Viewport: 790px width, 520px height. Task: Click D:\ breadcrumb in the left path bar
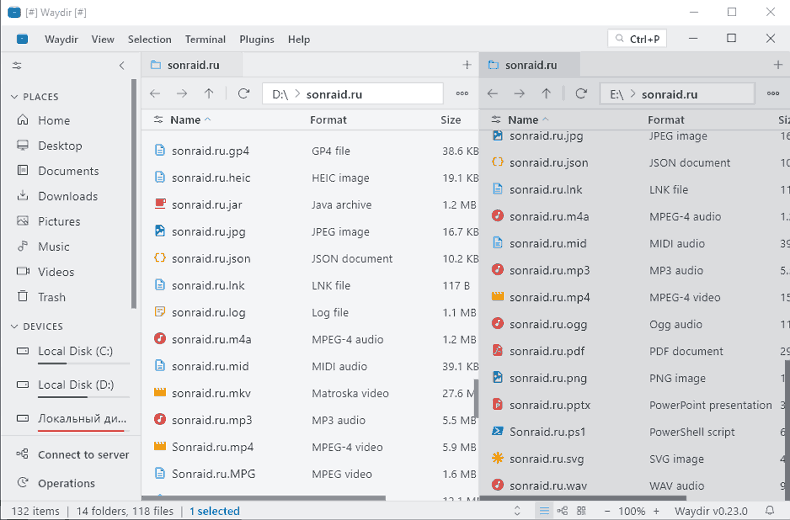(280, 94)
